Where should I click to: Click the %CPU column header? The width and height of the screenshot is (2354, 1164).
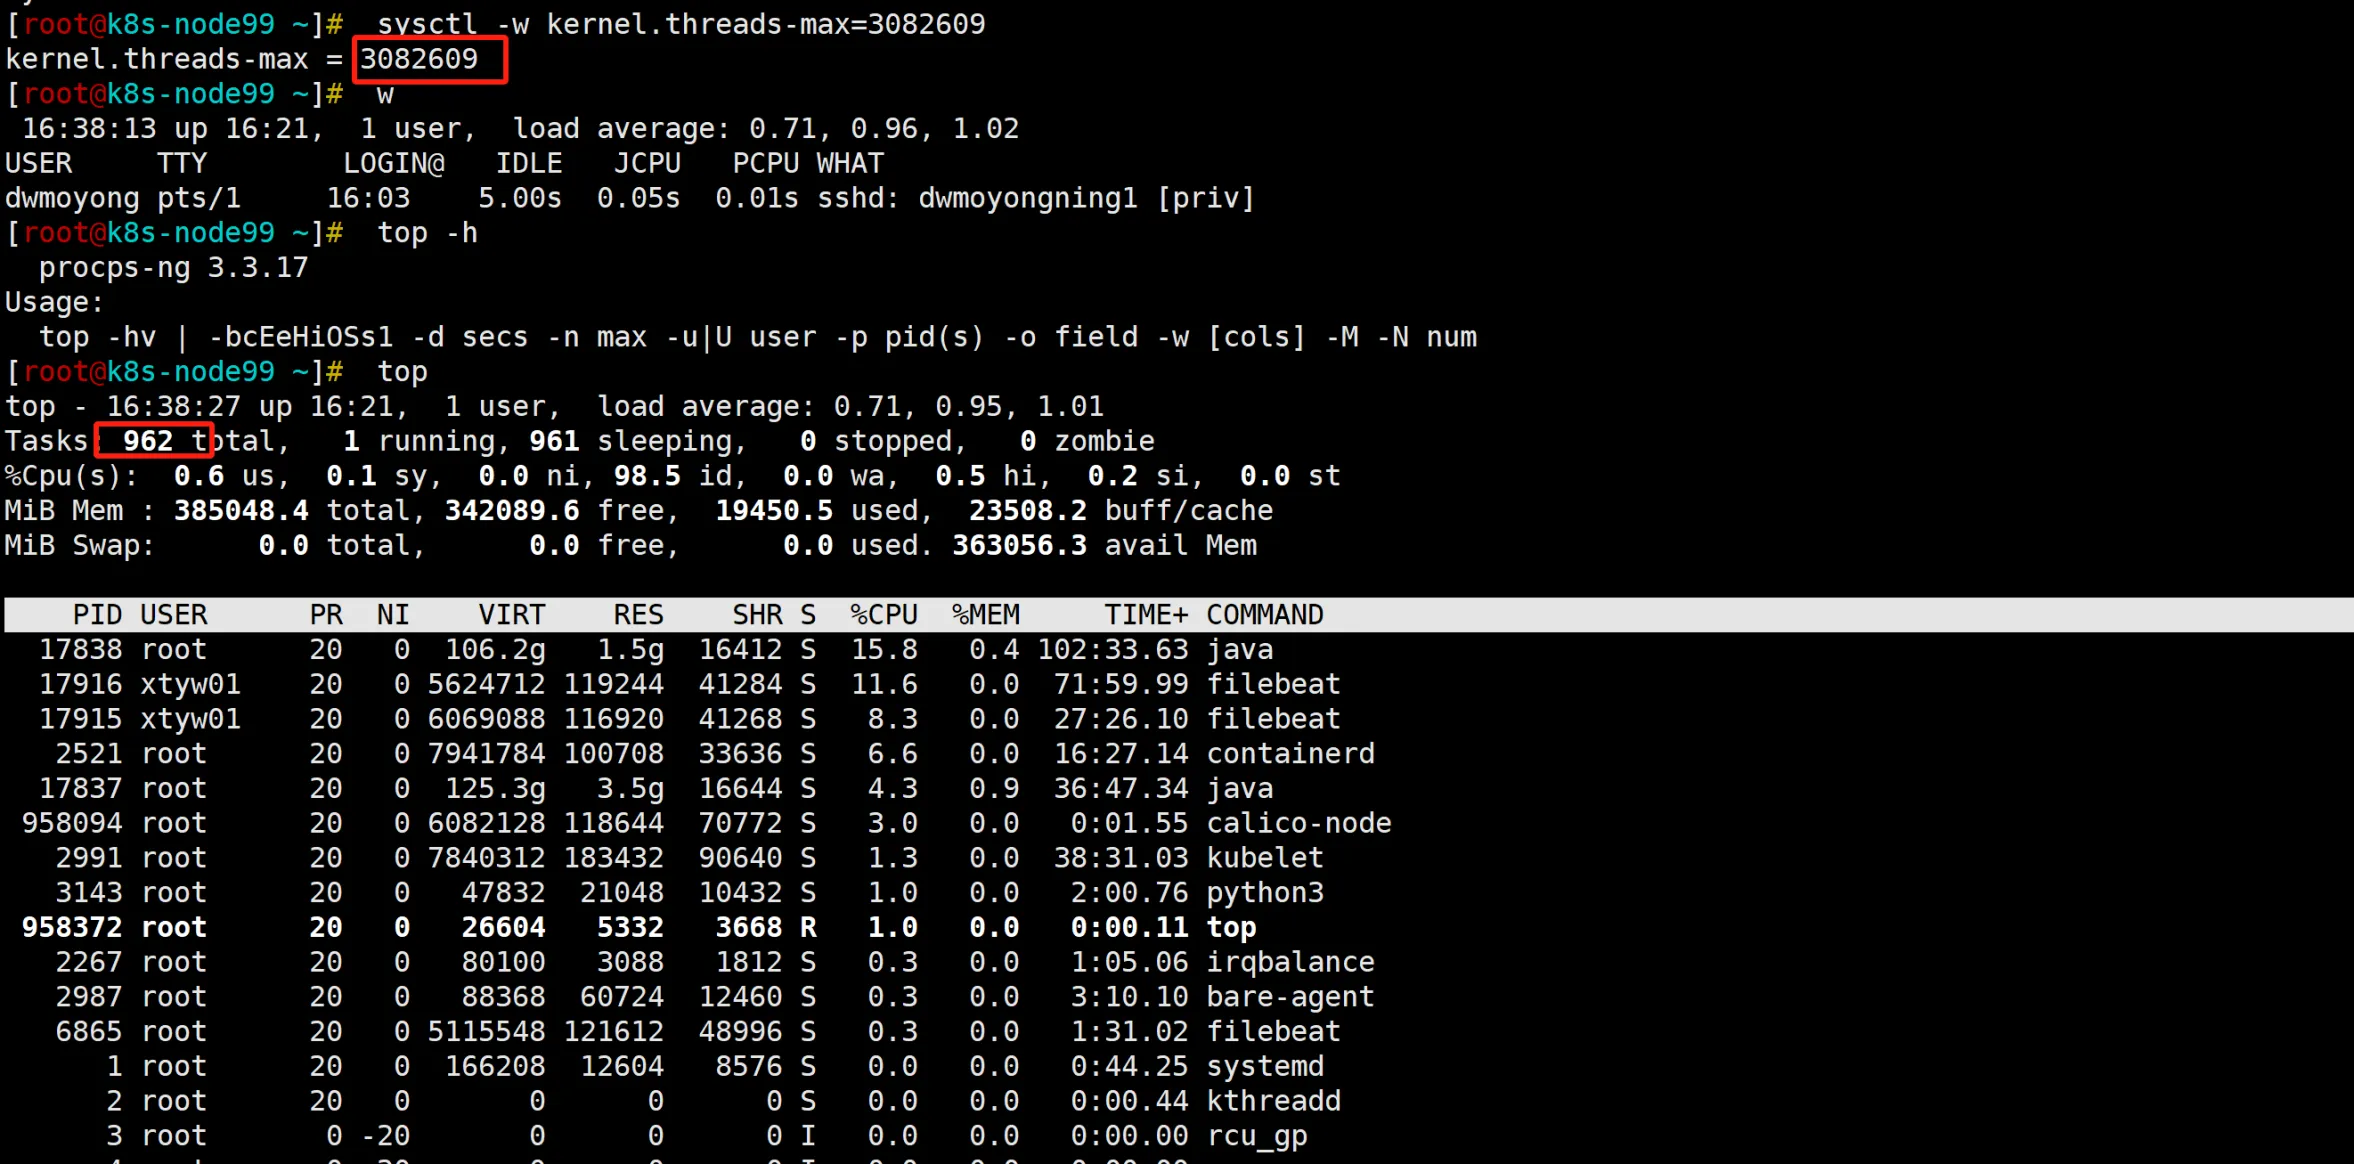tap(883, 614)
